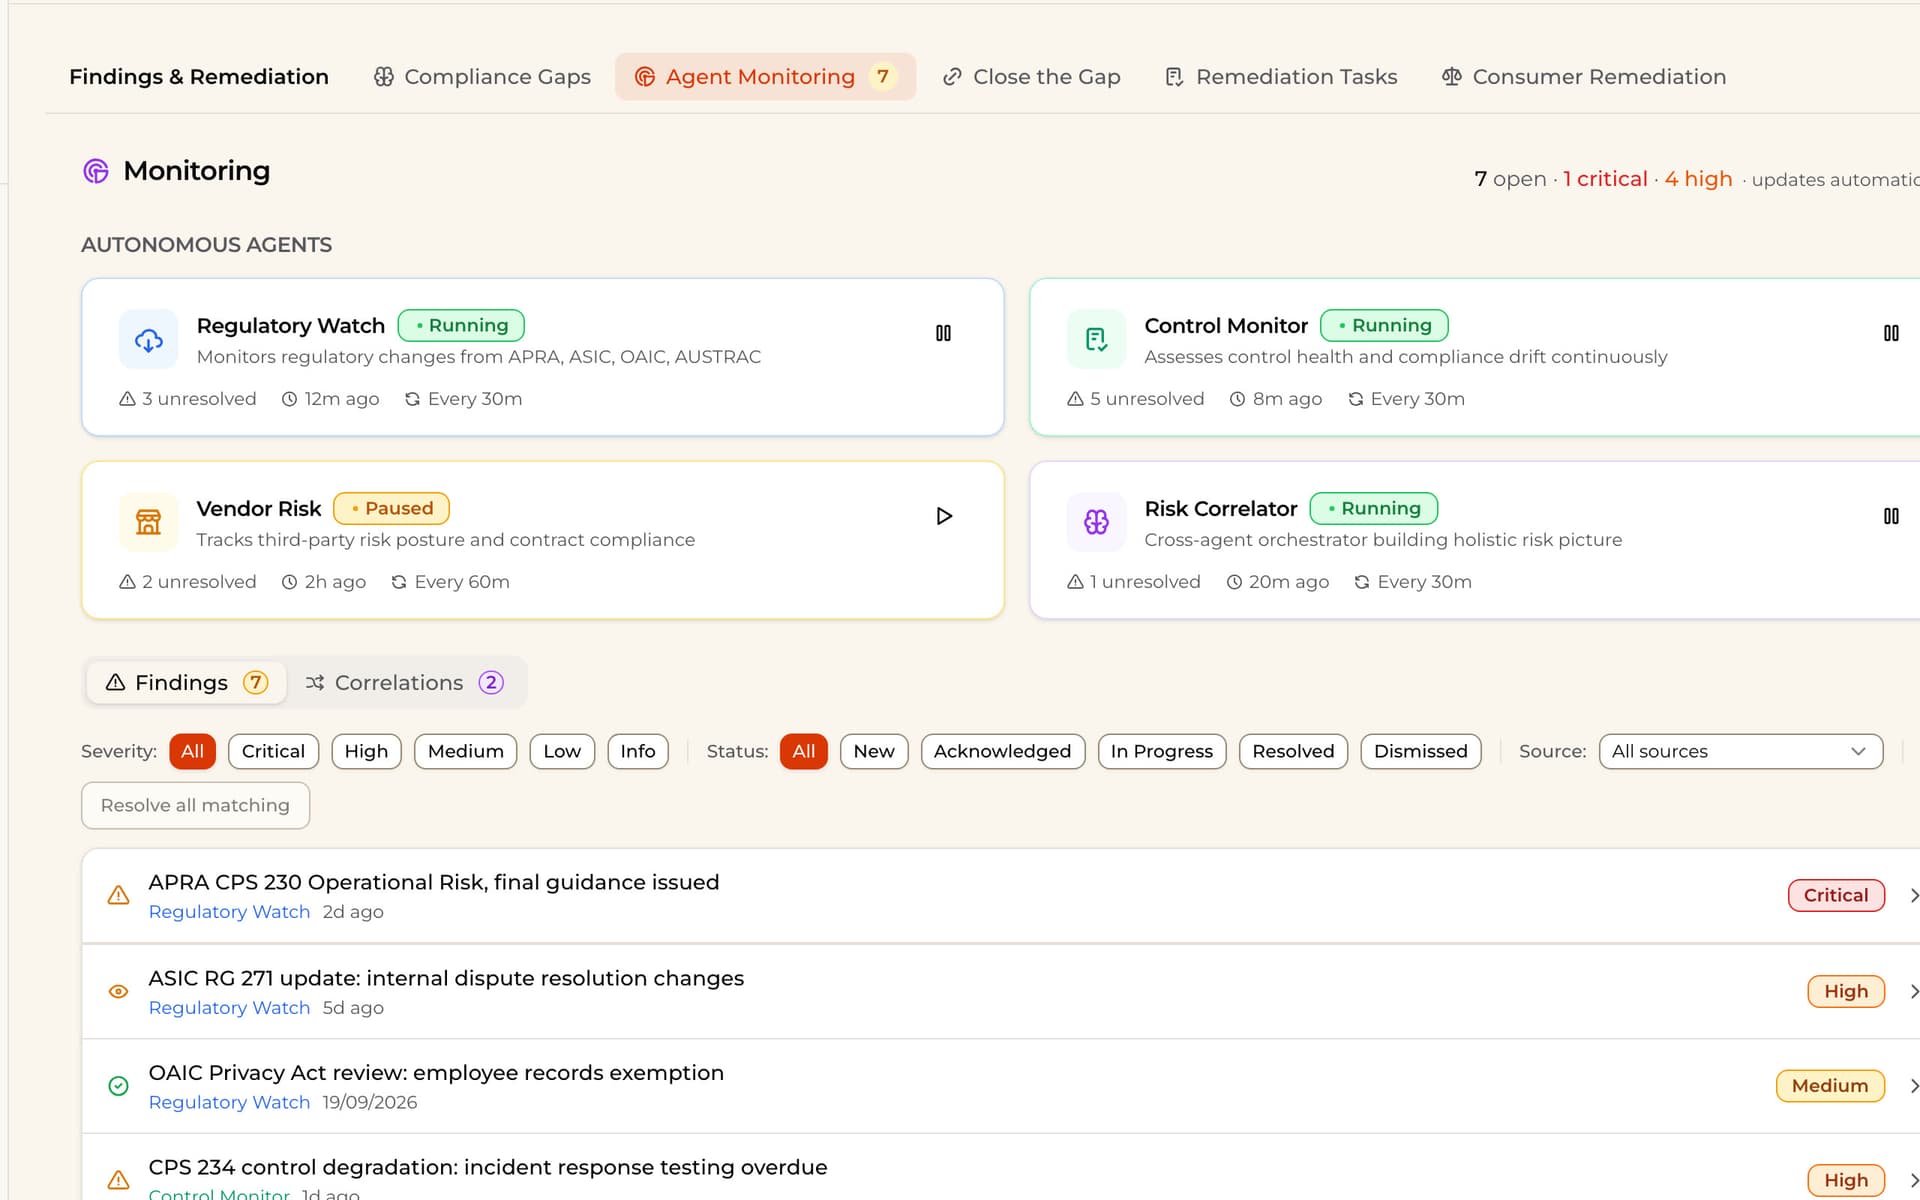The width and height of the screenshot is (1920, 1200).
Task: Select the All severity filter
Action: pos(192,751)
